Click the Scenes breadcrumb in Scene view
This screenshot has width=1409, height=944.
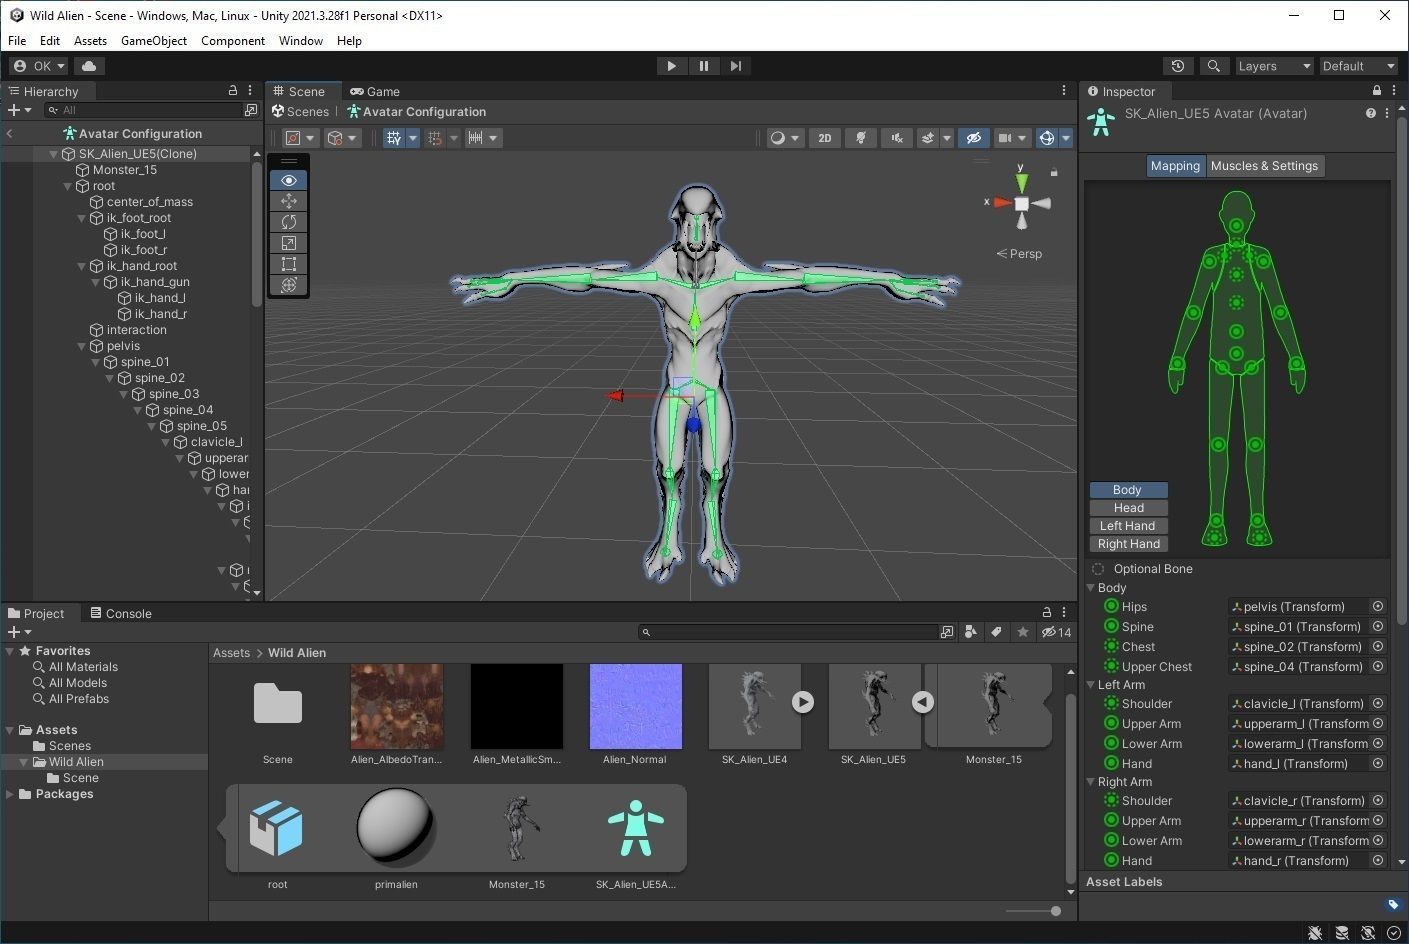[x=300, y=112]
